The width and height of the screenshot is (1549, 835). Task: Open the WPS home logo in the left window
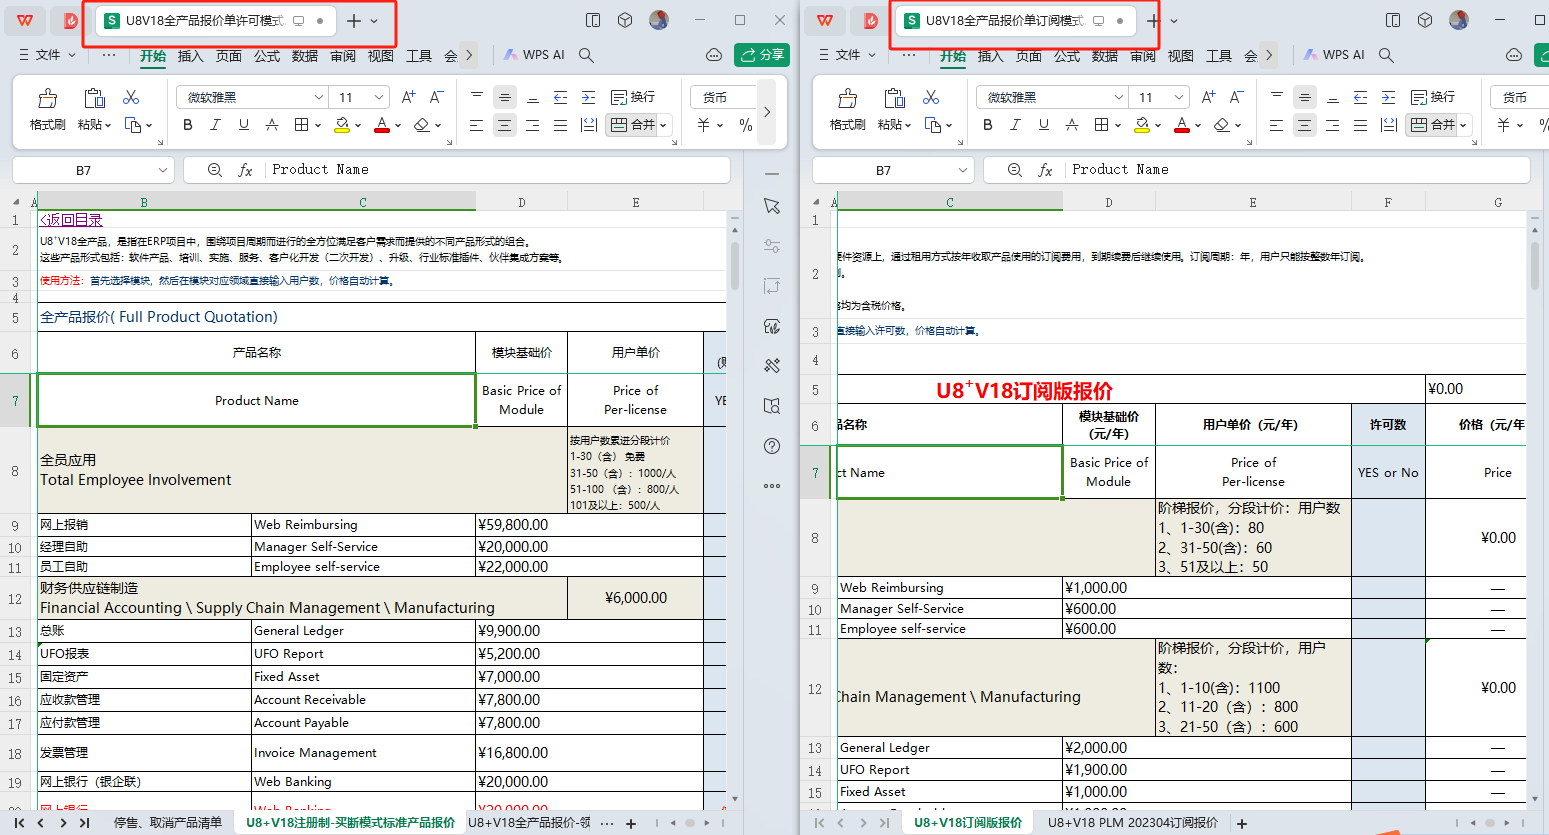point(26,20)
